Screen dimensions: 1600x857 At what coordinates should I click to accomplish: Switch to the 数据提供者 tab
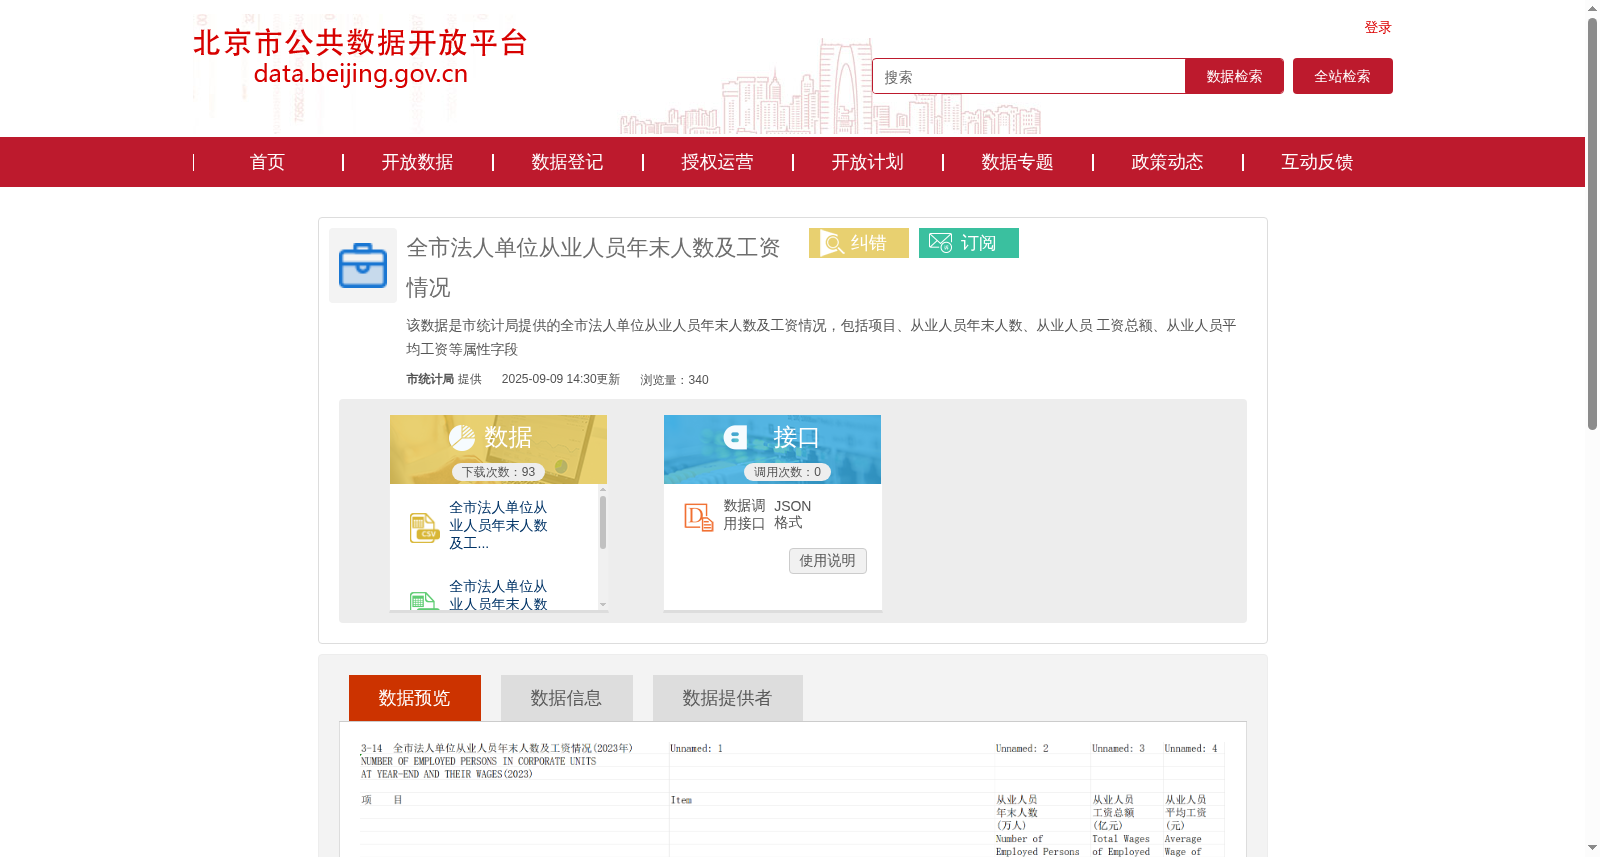click(728, 698)
